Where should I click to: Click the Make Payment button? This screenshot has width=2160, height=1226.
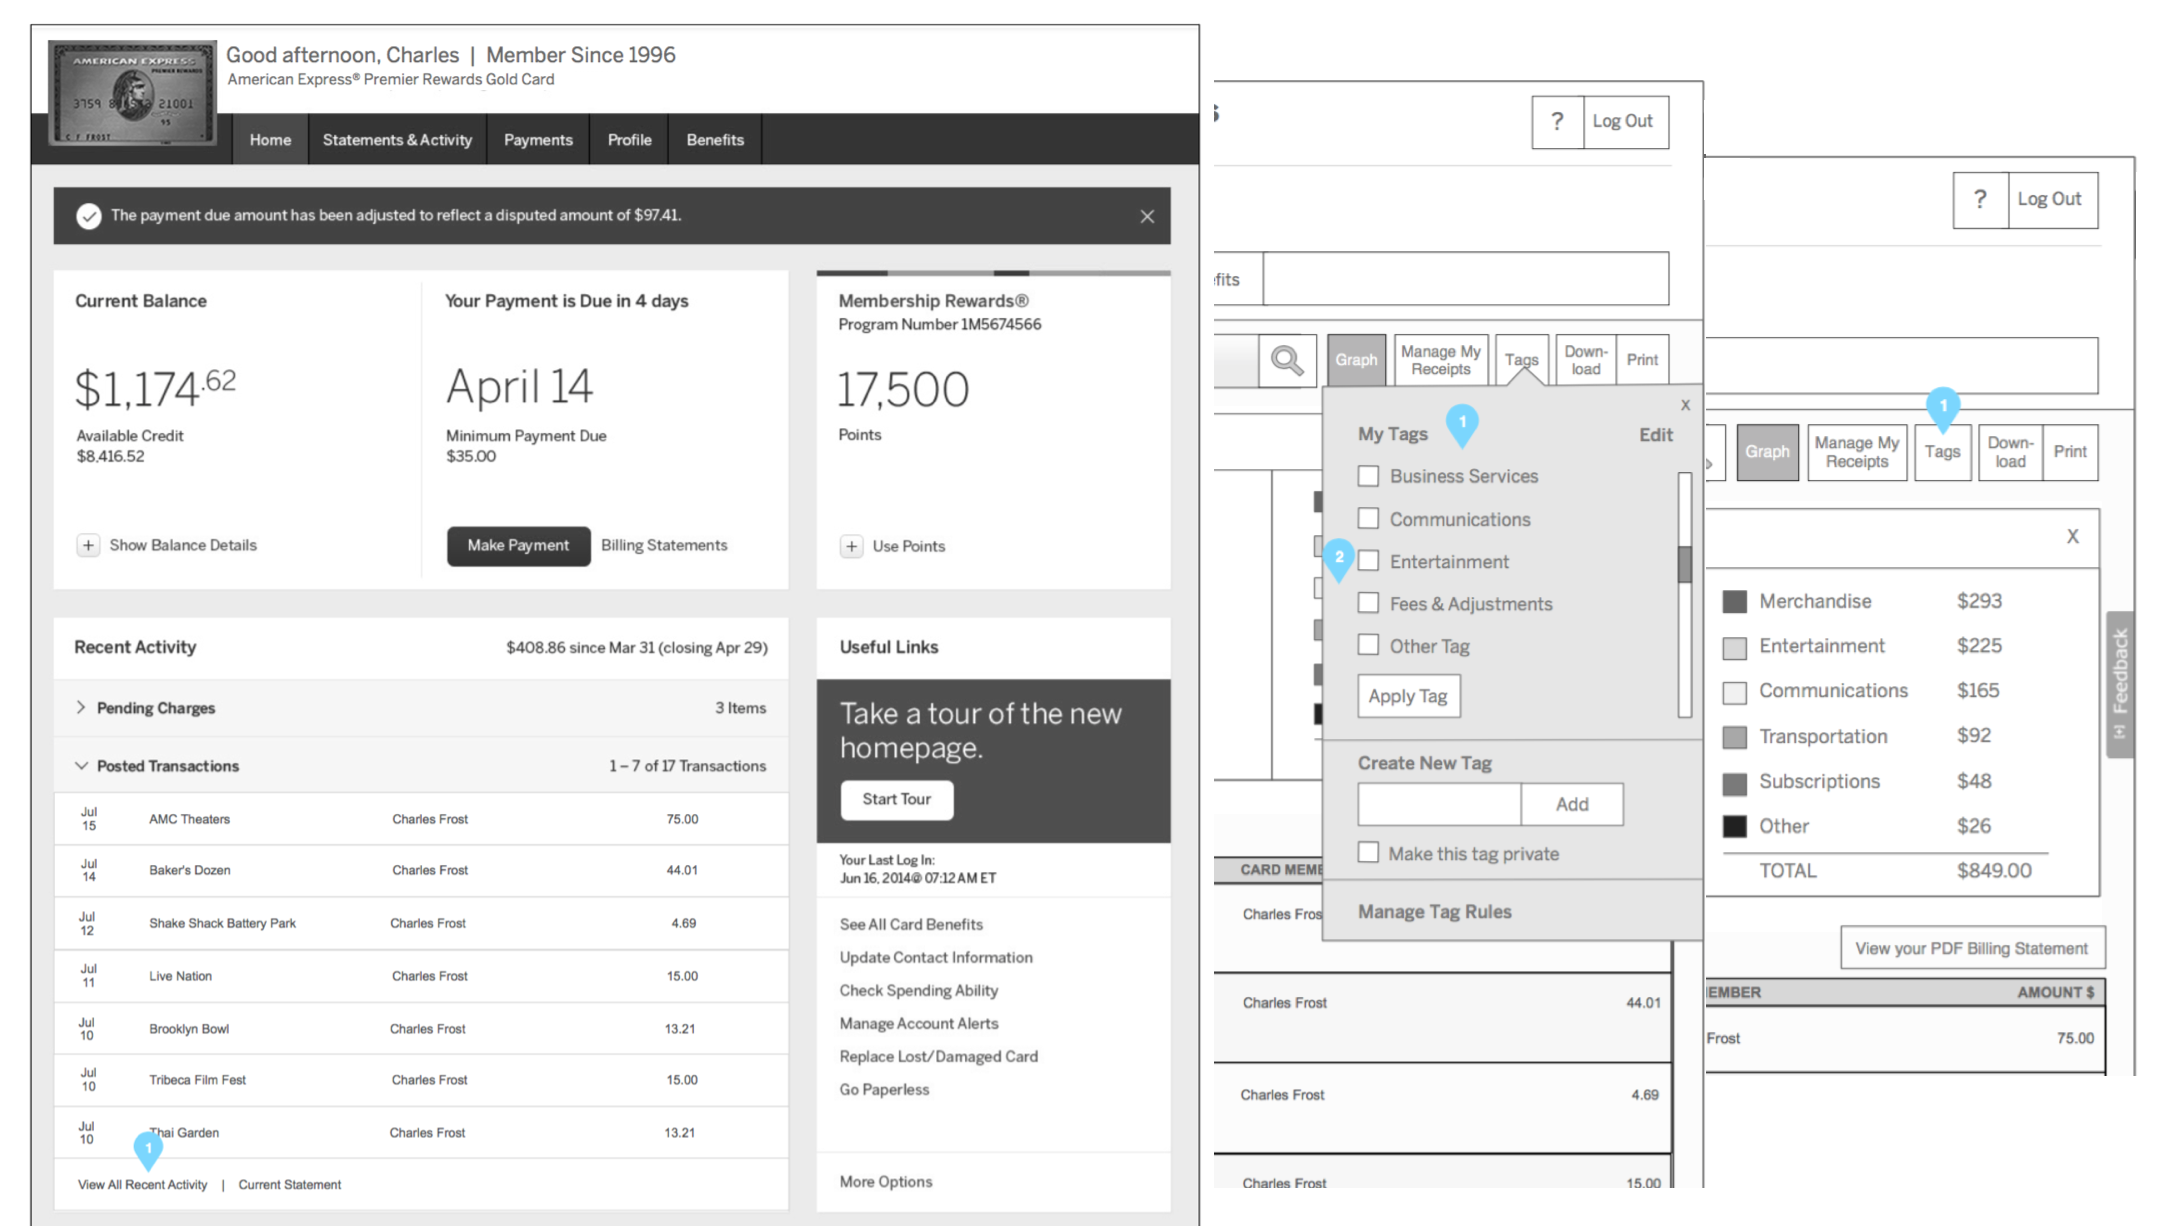tap(518, 546)
